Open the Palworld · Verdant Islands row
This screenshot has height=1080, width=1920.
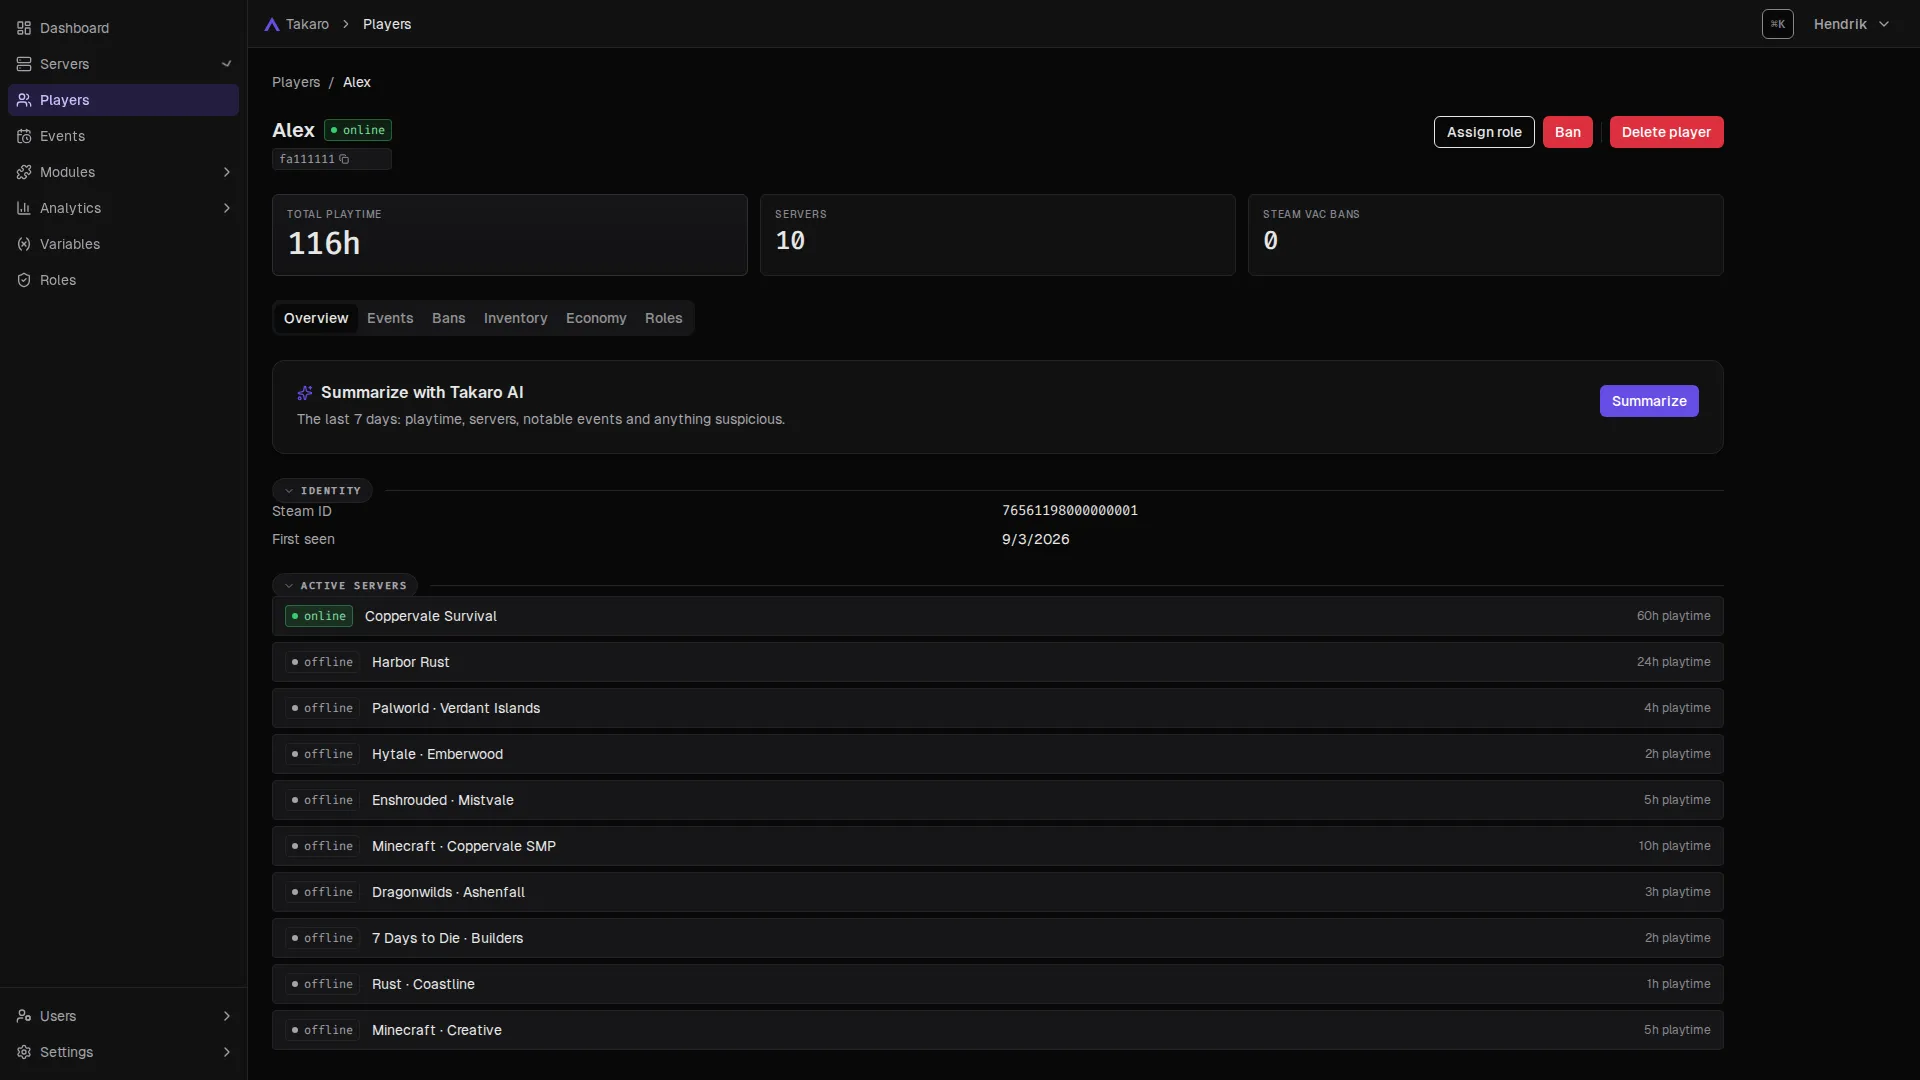[x=997, y=708]
